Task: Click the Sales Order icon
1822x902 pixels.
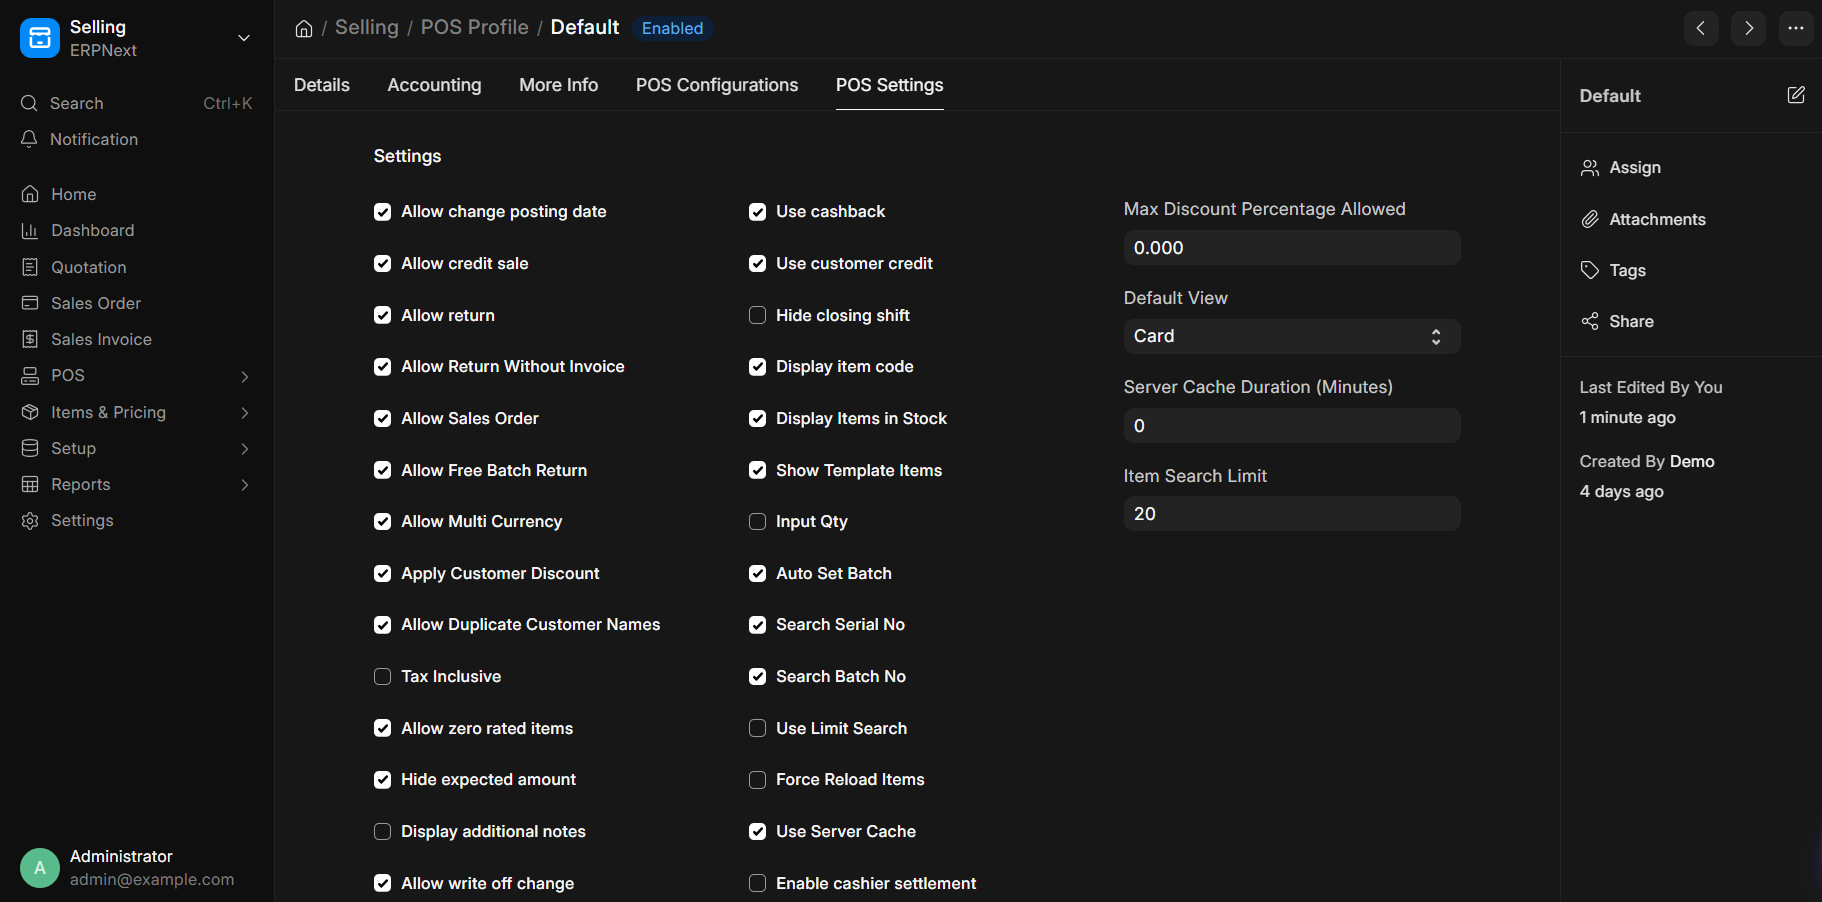Action: 30,303
